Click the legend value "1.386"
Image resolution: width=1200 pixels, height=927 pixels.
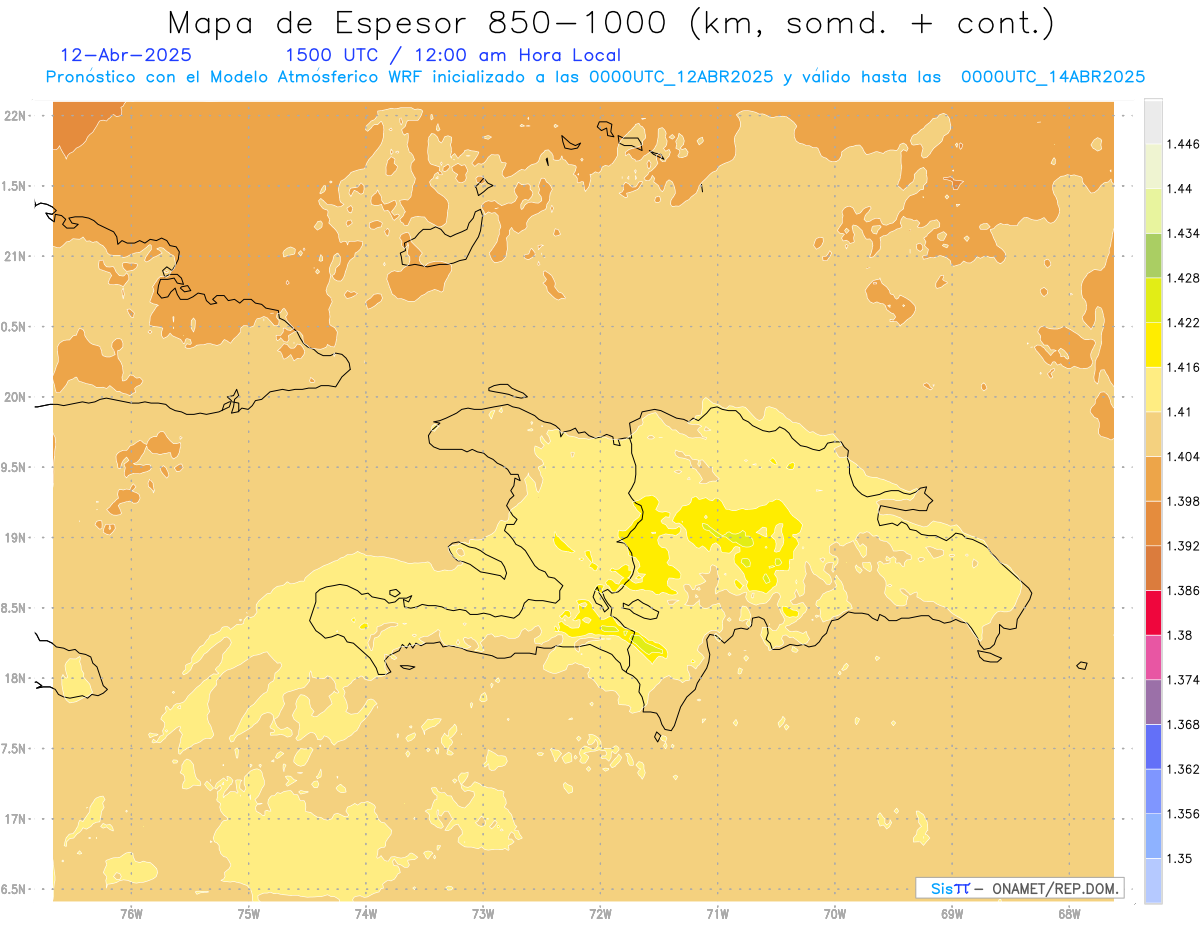pyautogui.click(x=1183, y=591)
